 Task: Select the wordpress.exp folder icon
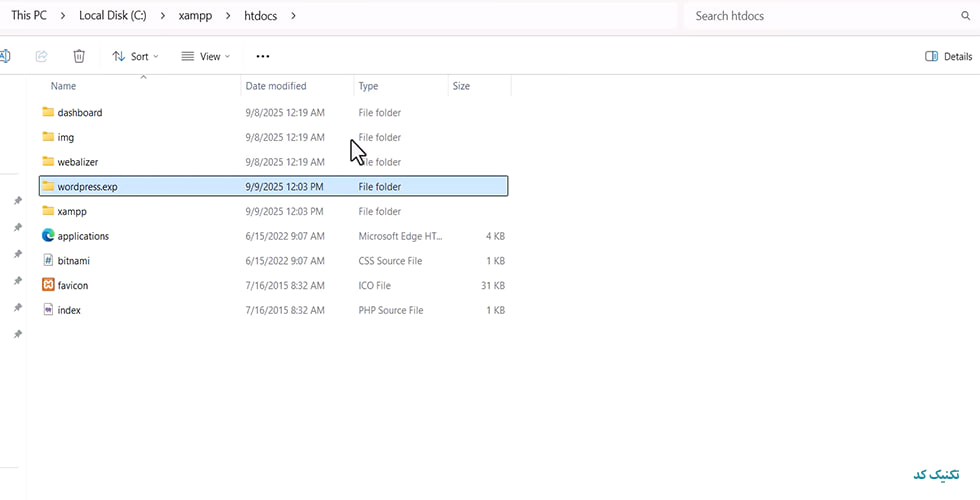click(48, 186)
